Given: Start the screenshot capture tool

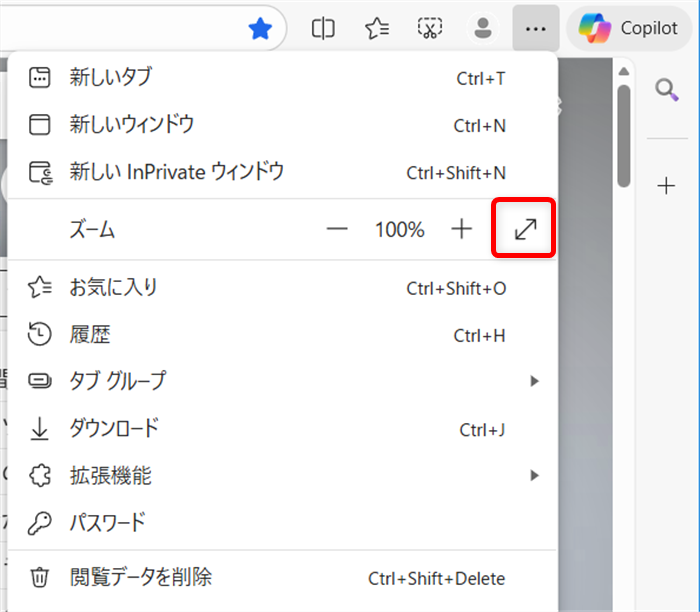Looking at the screenshot, I should click(x=429, y=29).
